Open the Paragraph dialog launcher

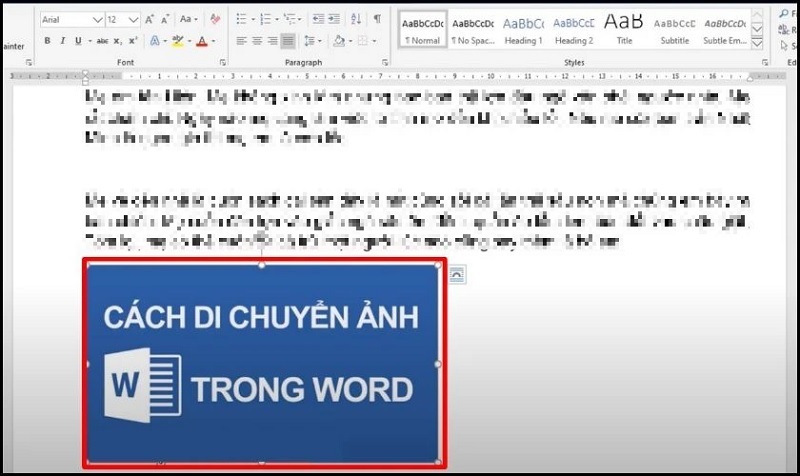click(385, 62)
